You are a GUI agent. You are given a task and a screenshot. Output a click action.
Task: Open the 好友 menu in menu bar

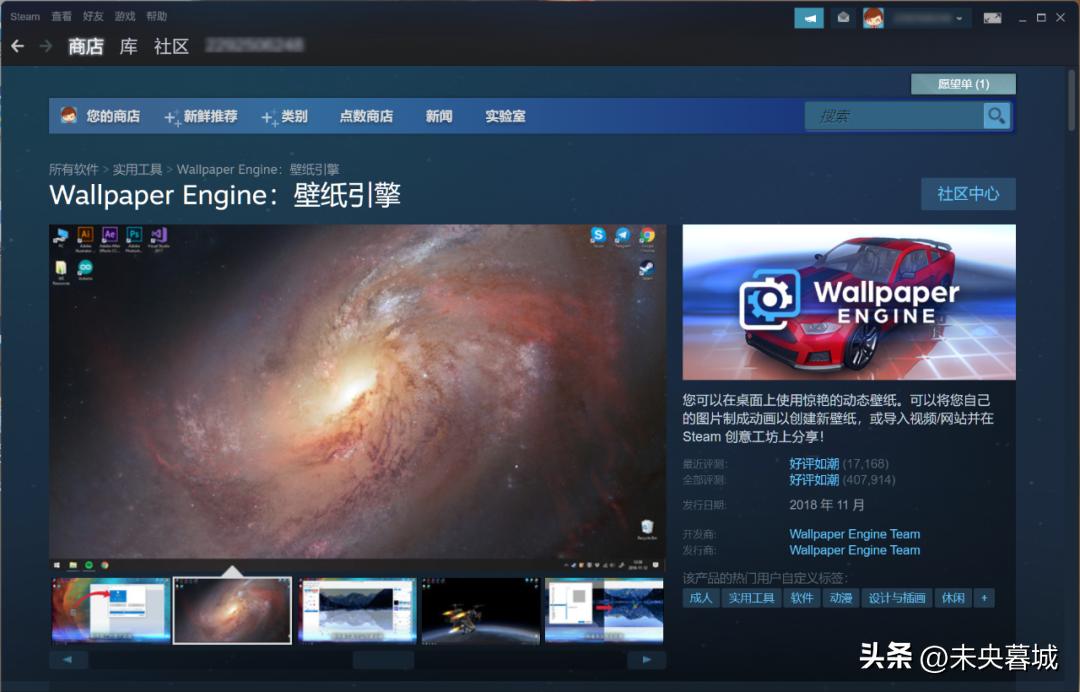point(93,16)
